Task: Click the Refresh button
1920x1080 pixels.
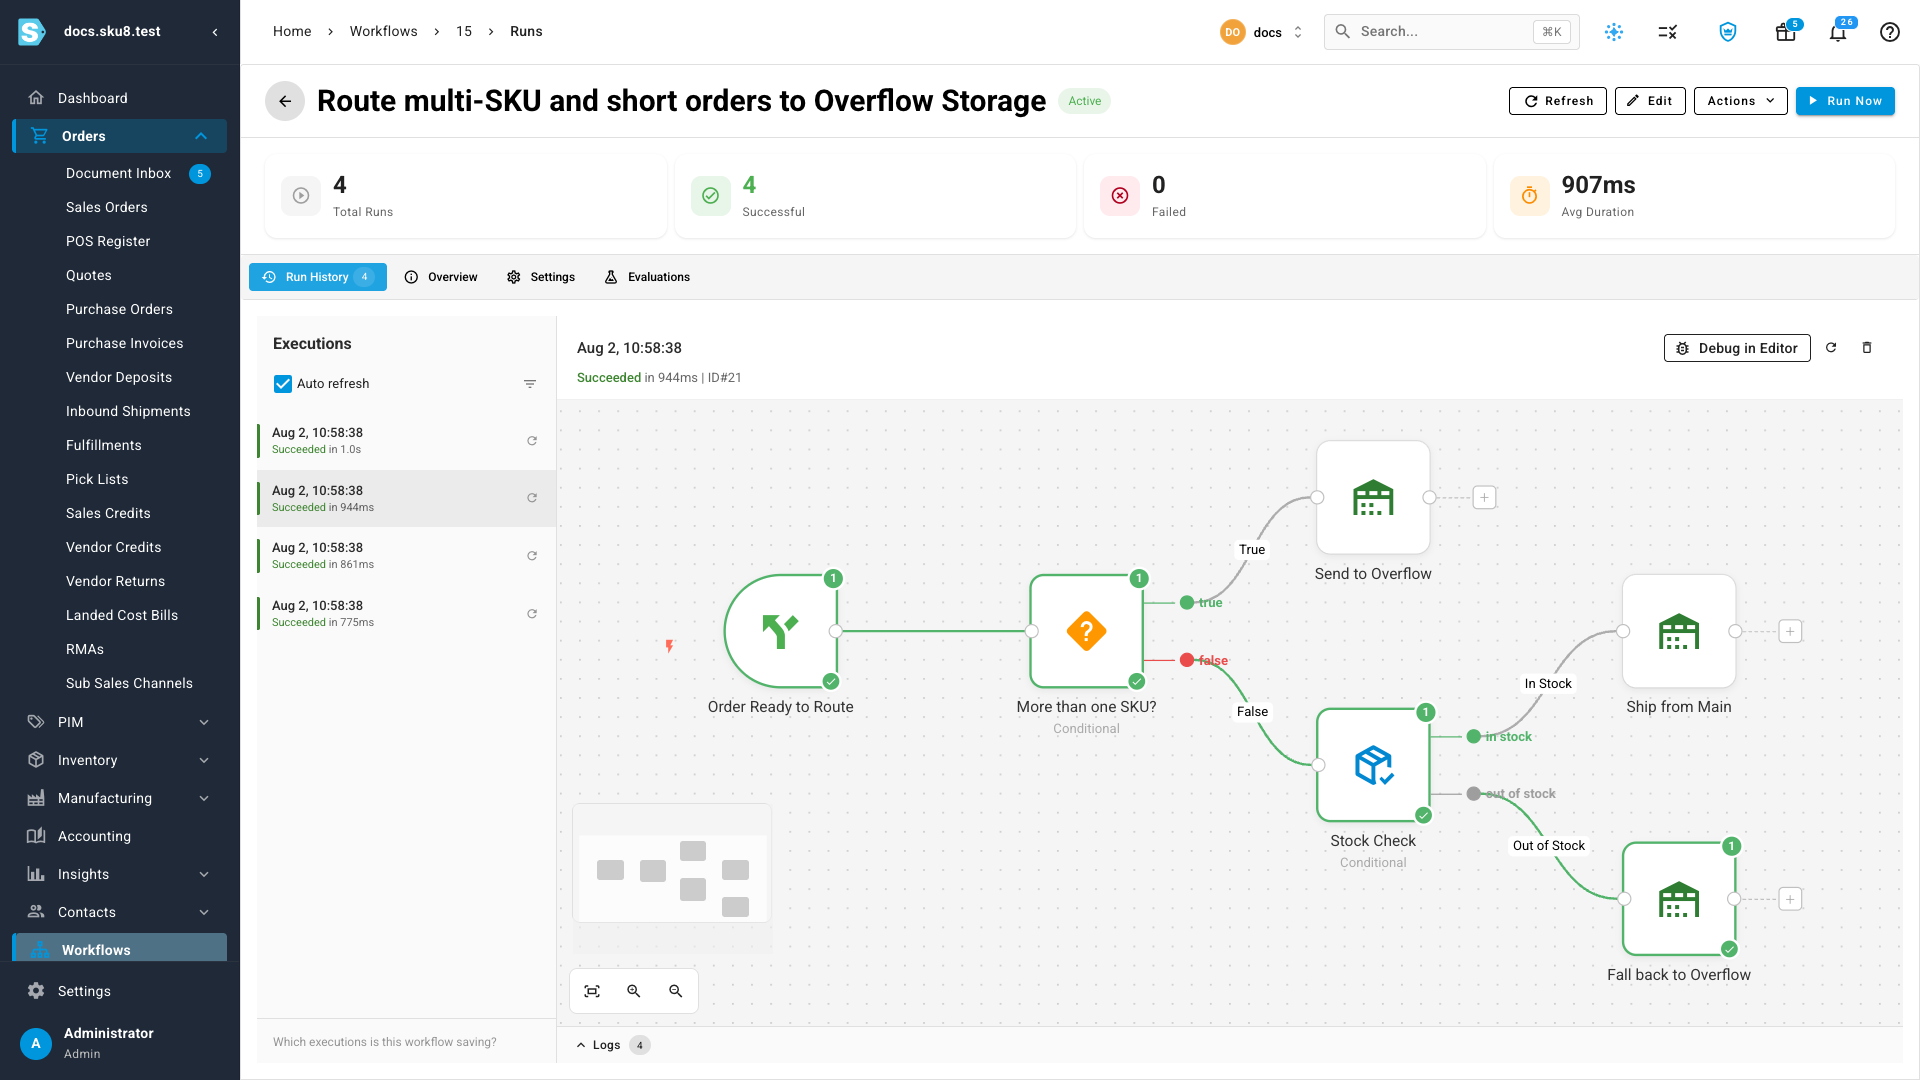Action: pos(1558,101)
